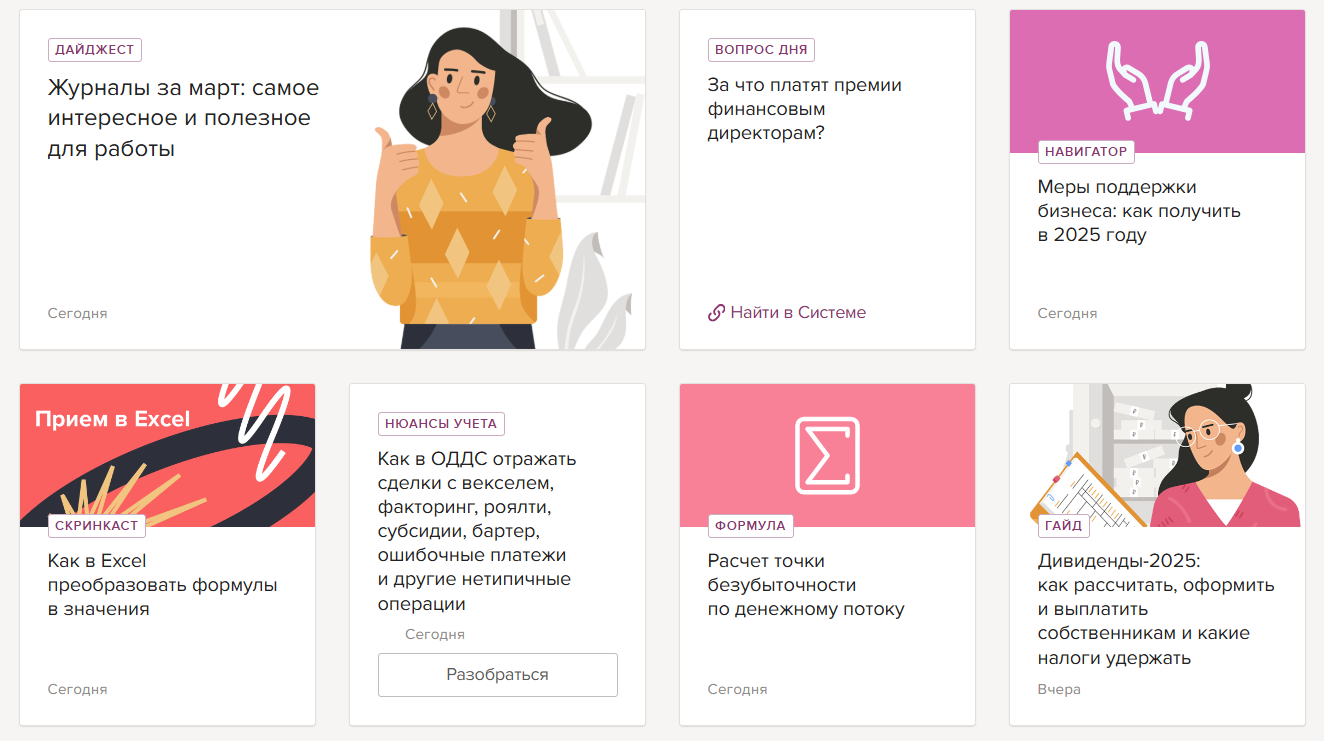Click the Разобраться button
Image resolution: width=1324 pixels, height=741 pixels.
click(497, 675)
